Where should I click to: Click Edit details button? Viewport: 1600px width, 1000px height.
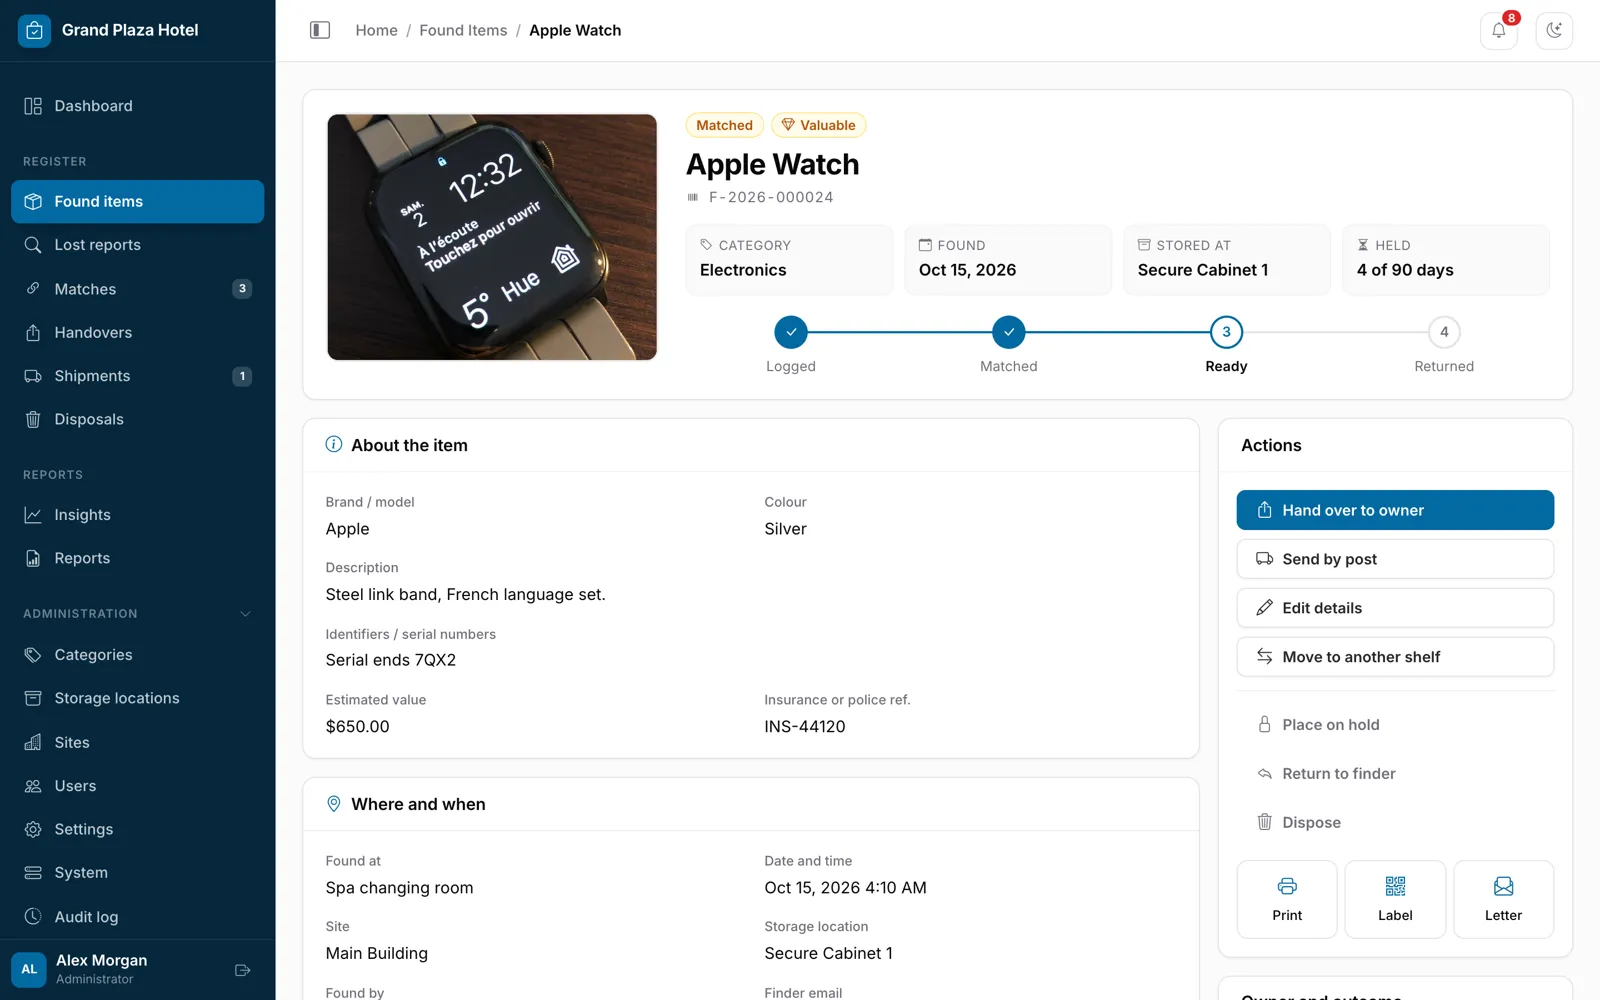click(1395, 608)
